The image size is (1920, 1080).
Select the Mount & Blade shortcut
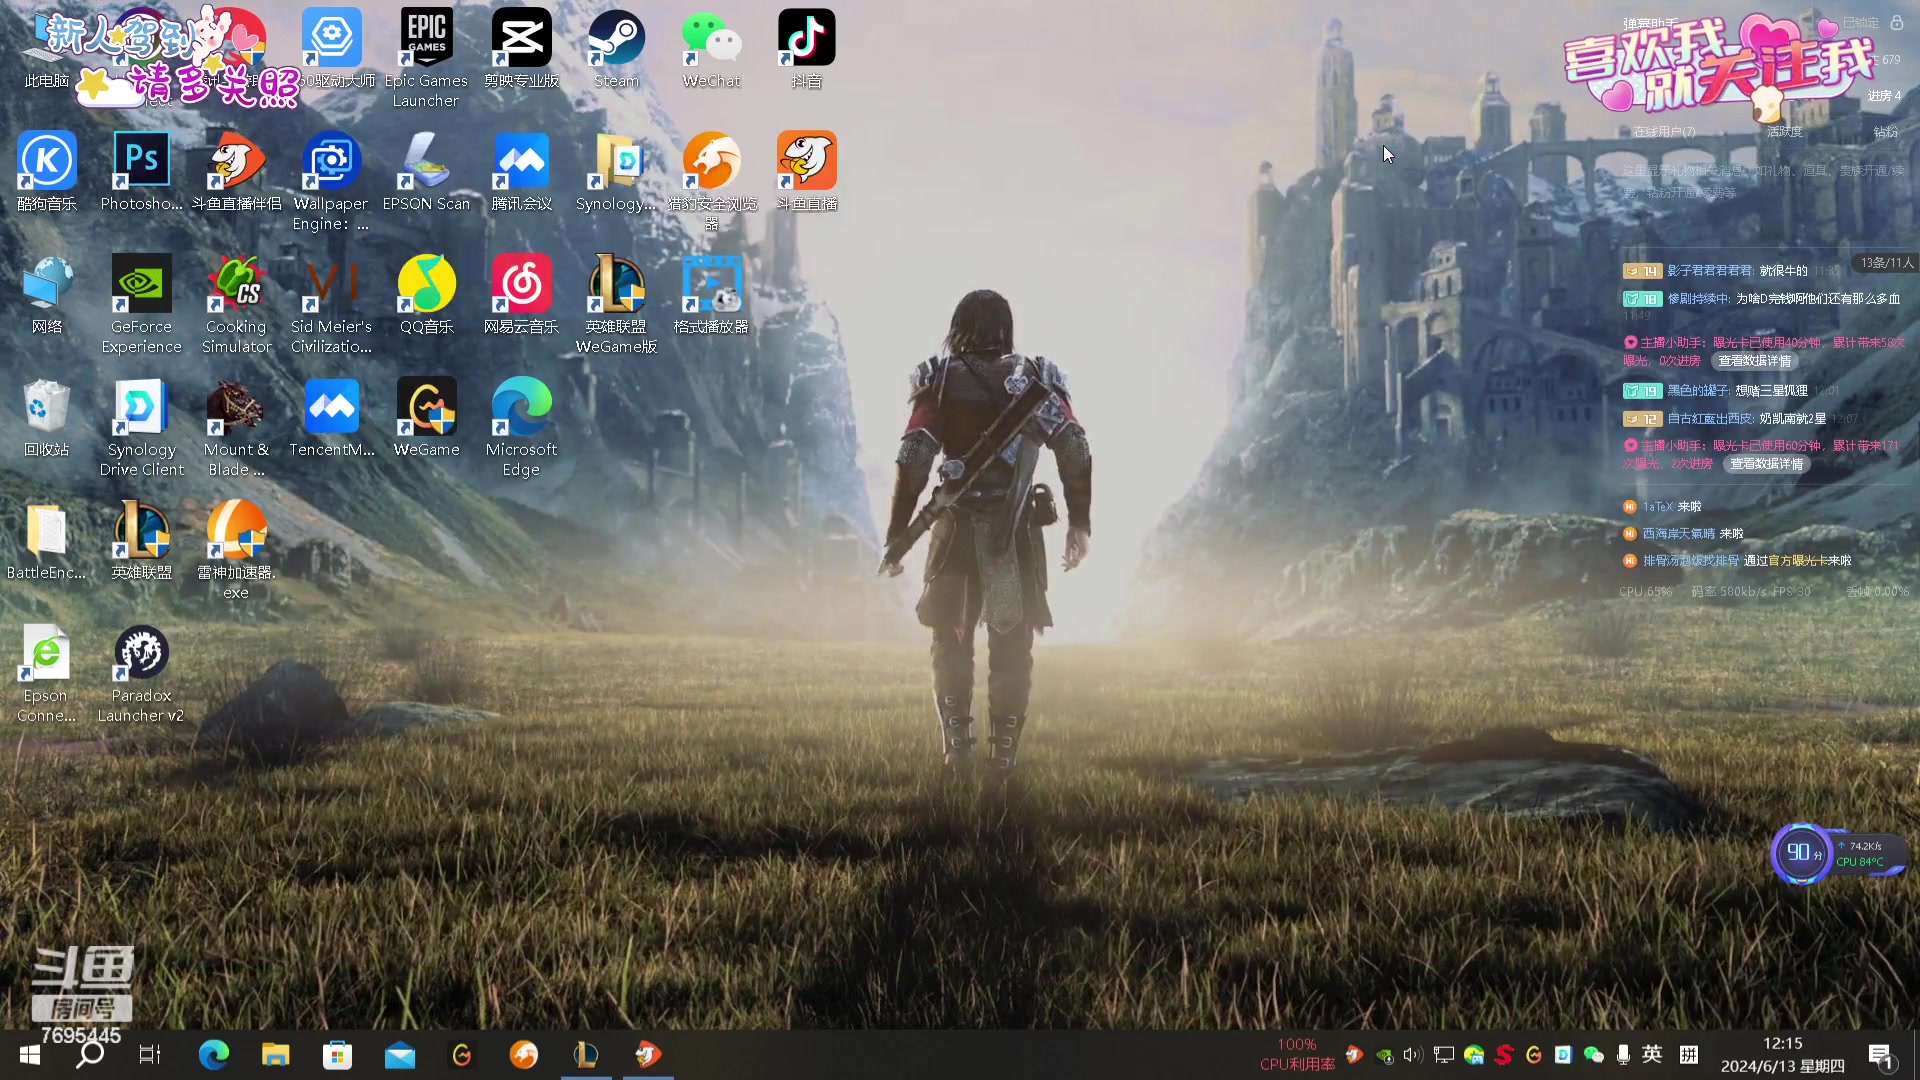pos(236,428)
